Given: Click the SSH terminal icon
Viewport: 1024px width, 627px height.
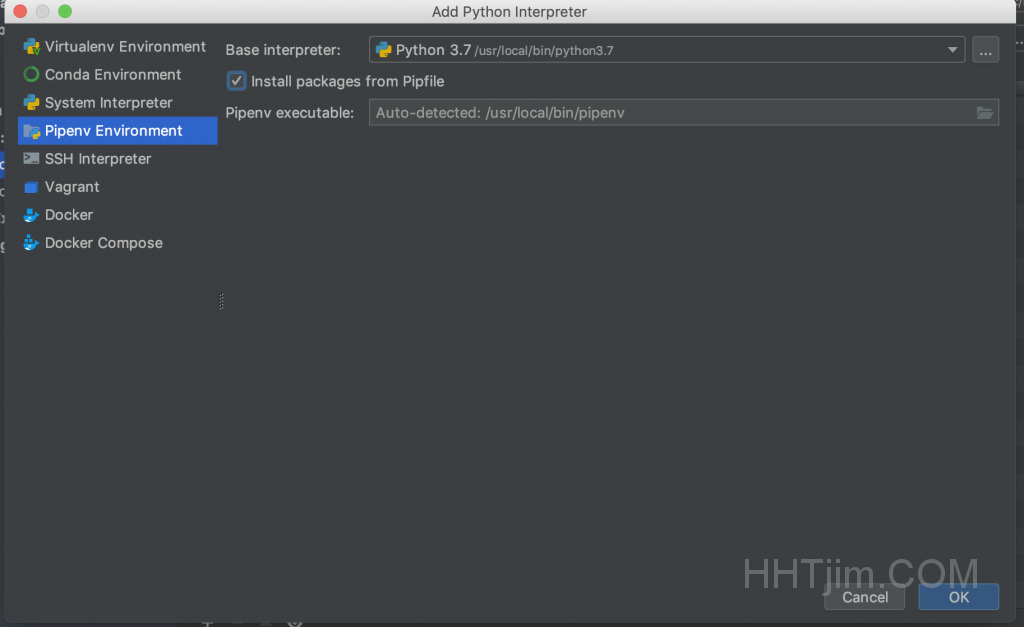Looking at the screenshot, I should coord(31,159).
